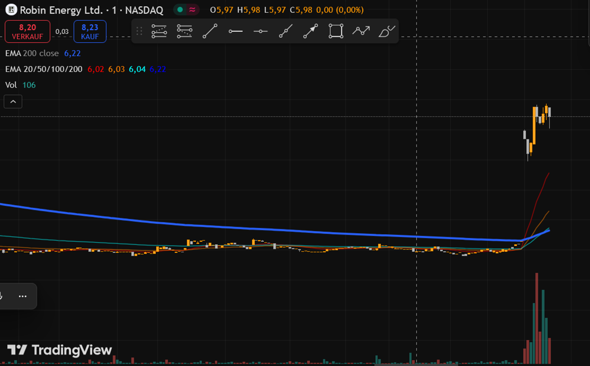Click the pink approximate-data indicator icon
The width and height of the screenshot is (590, 366).
192,10
